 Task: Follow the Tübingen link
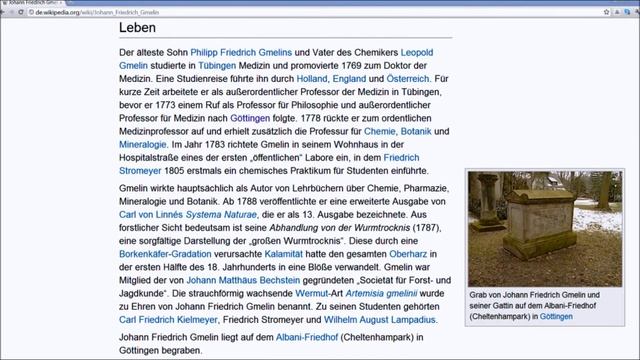pos(217,66)
